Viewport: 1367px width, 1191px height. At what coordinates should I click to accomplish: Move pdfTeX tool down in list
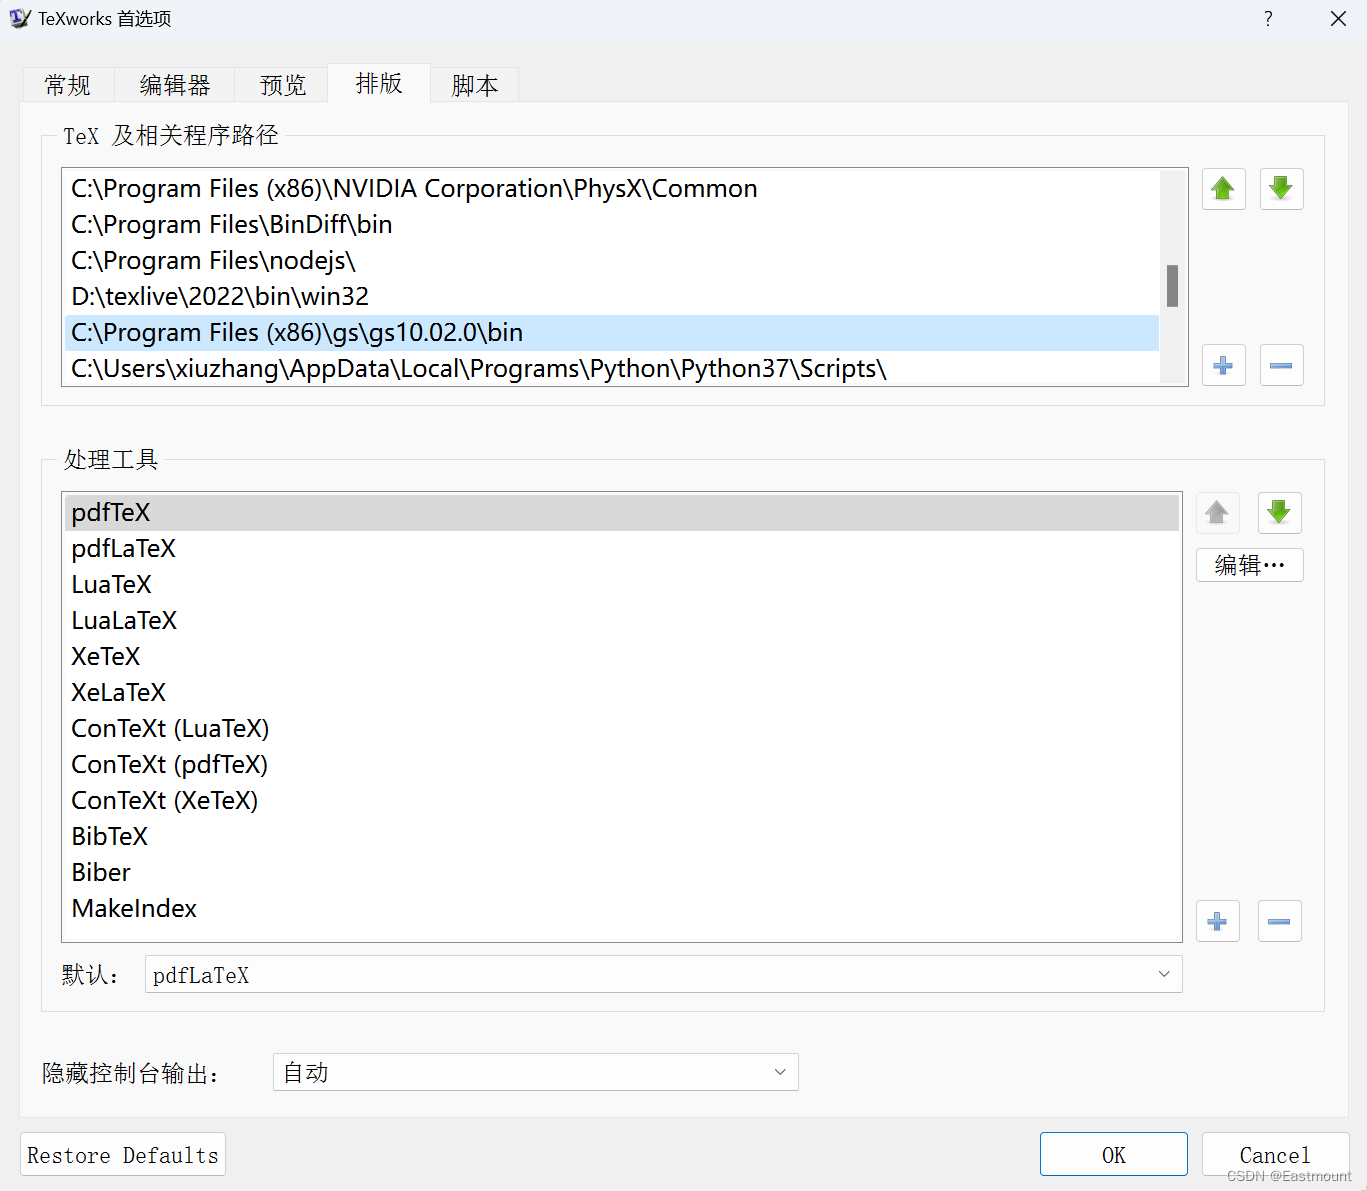[x=1279, y=513]
